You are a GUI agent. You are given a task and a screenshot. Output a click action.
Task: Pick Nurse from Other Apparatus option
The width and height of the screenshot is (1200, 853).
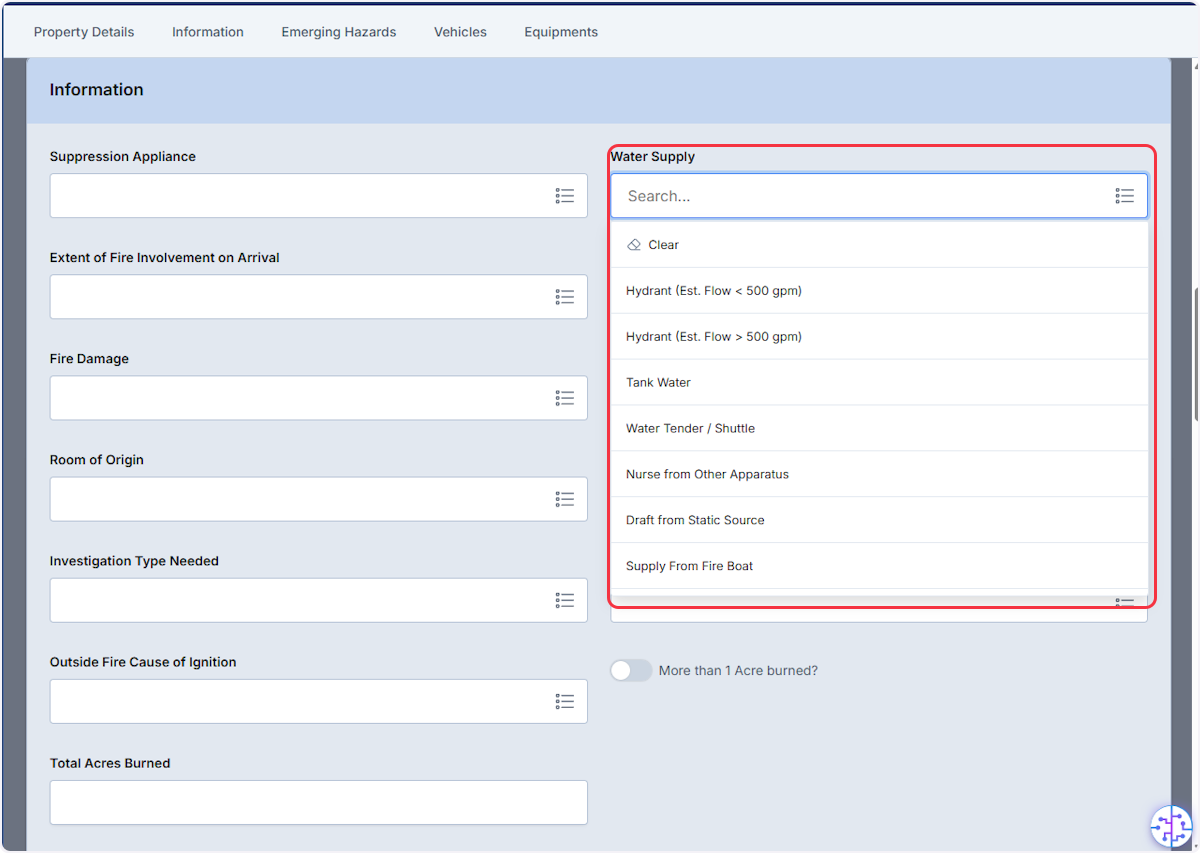coord(880,474)
